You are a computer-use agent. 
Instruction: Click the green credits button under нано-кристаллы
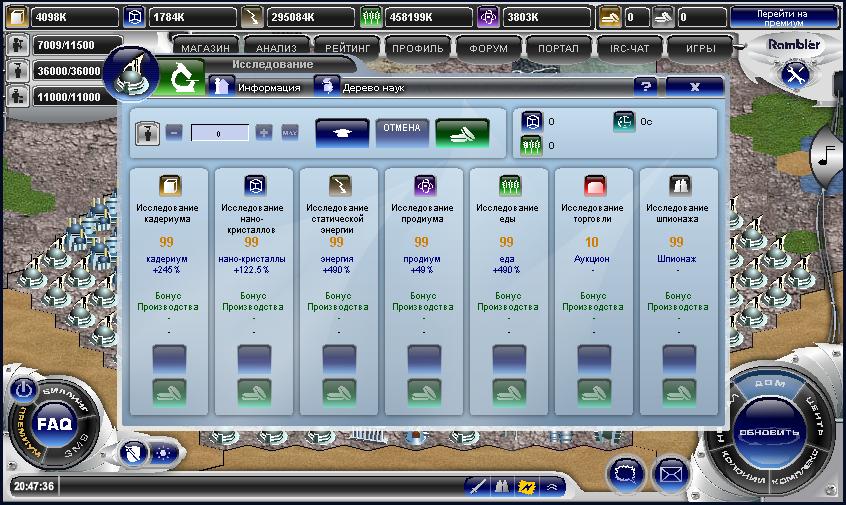coord(254,393)
